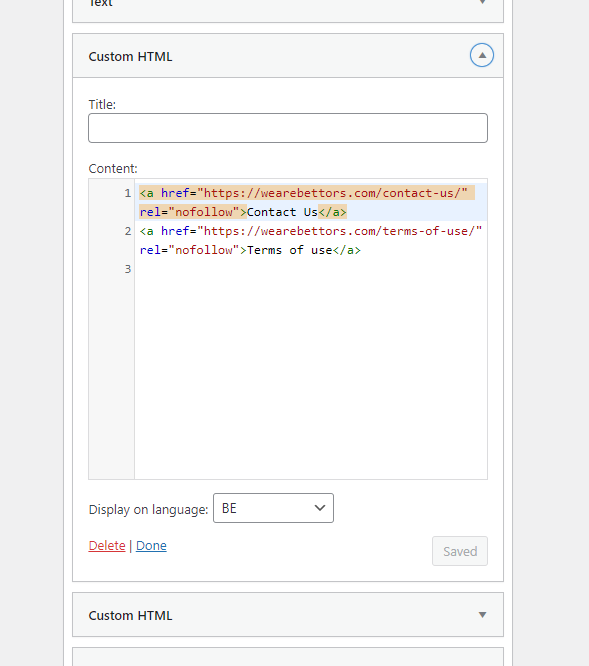The height and width of the screenshot is (666, 589).
Task: Open the Display on language dropdown
Action: coord(273,508)
